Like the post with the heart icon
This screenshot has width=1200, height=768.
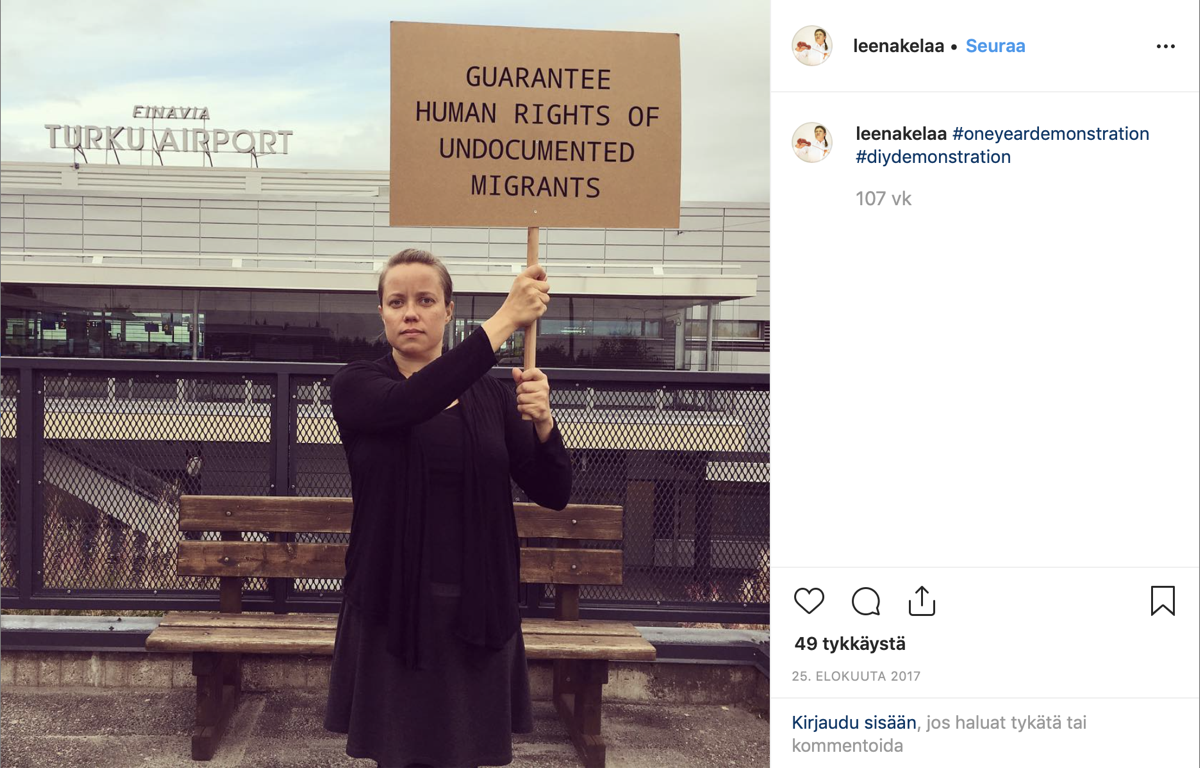809,601
